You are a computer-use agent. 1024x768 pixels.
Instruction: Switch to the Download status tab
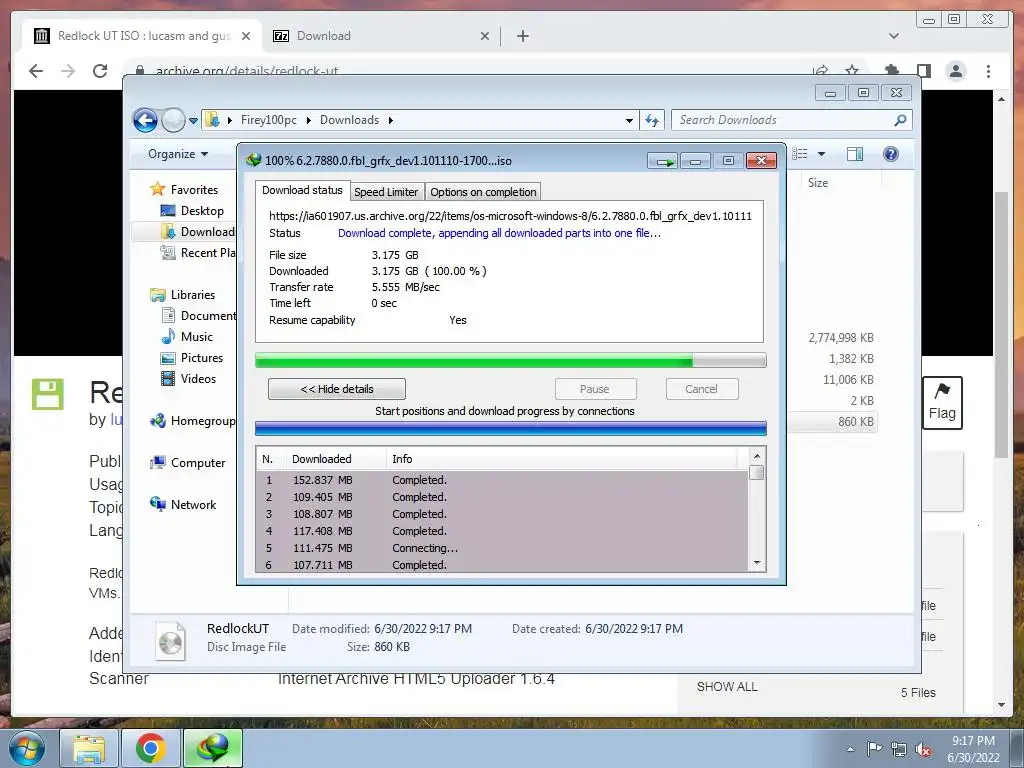tap(302, 190)
